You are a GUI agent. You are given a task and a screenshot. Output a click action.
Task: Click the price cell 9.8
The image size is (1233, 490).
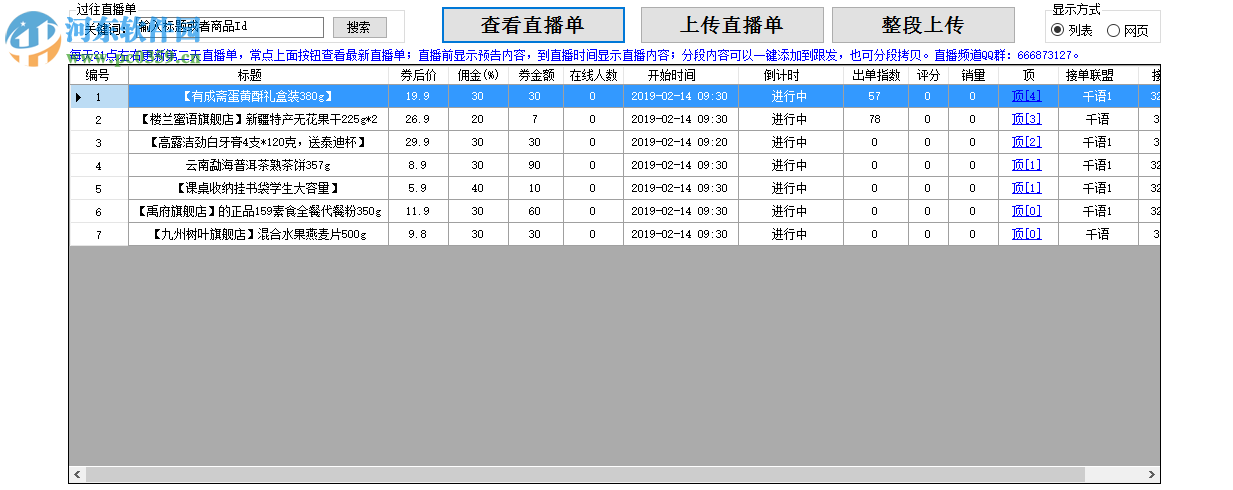tap(418, 234)
